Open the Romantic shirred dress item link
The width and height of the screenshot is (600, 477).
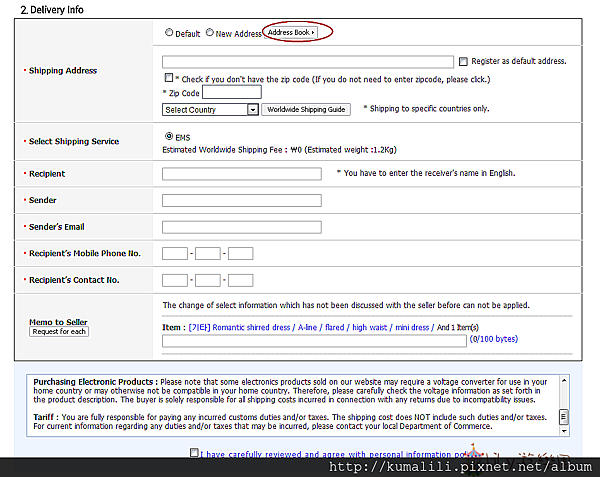311,327
